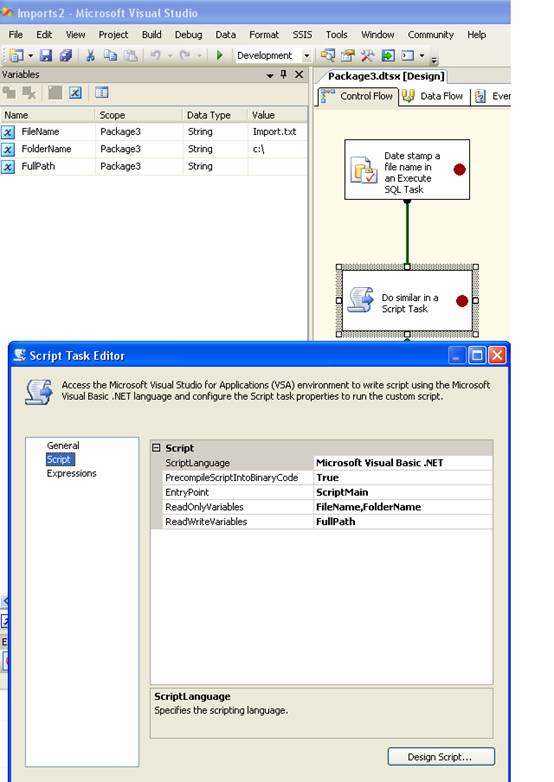Click Add Variable icon in Variables panel
Viewport: 554px width, 782px height.
tap(9, 93)
